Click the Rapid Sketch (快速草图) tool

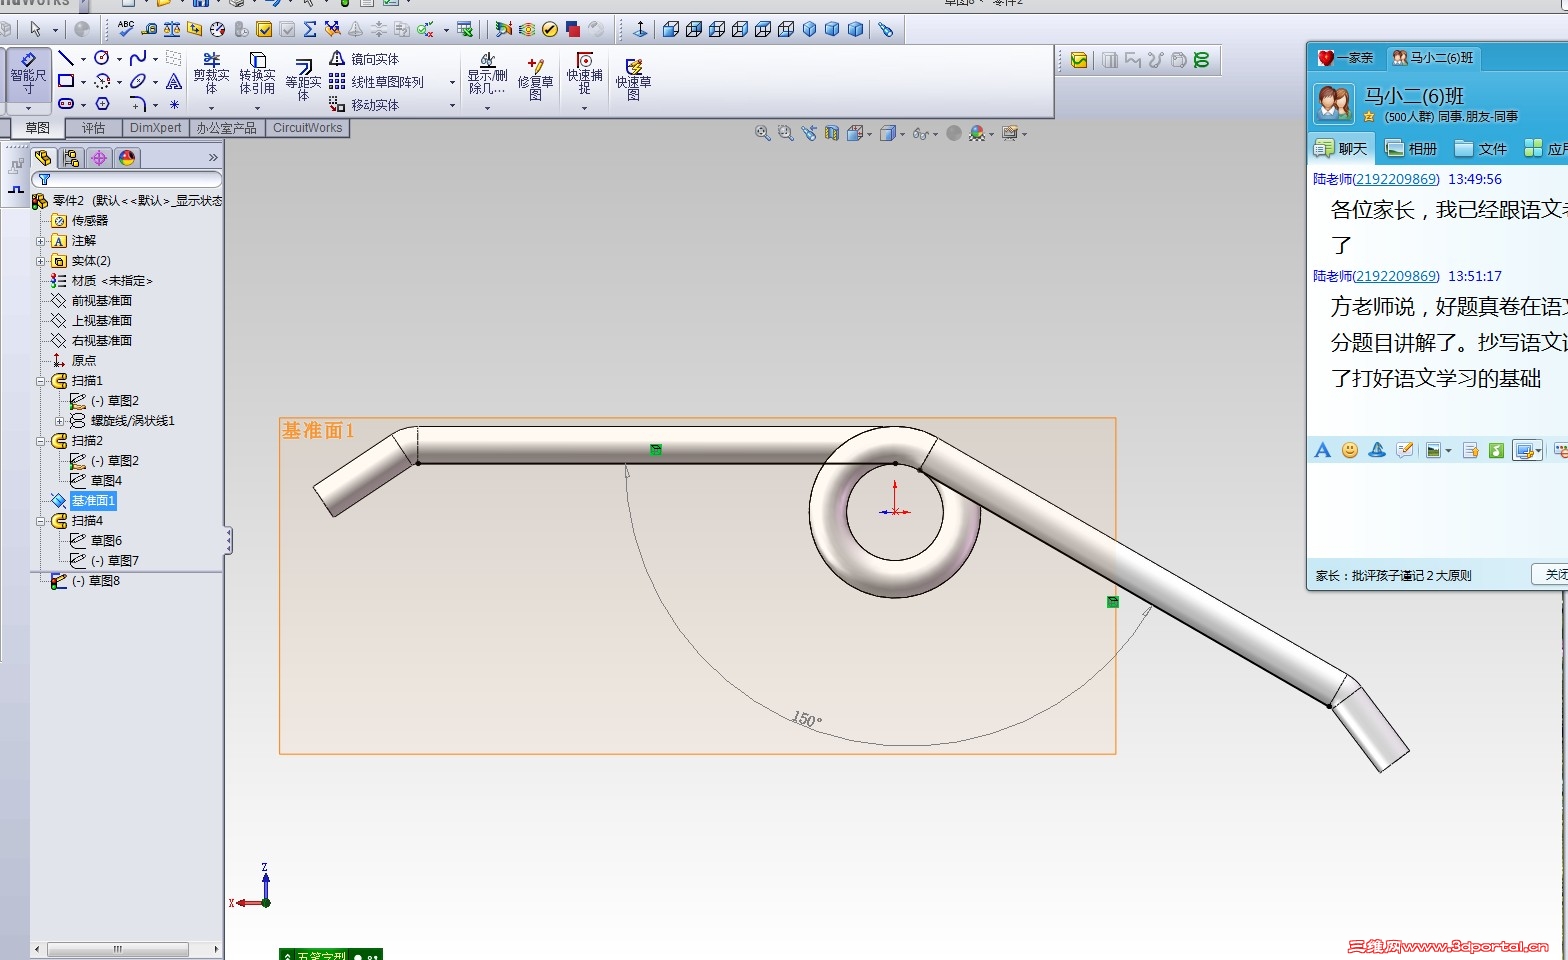(633, 79)
